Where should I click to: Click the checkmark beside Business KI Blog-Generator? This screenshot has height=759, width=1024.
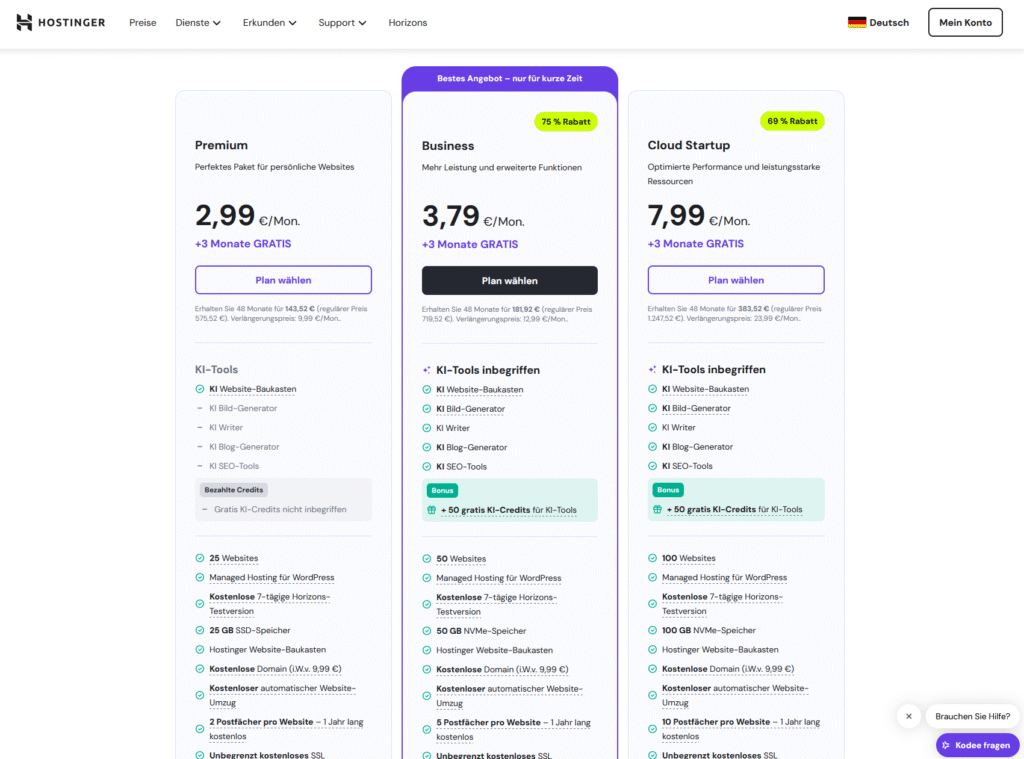[x=426, y=447]
